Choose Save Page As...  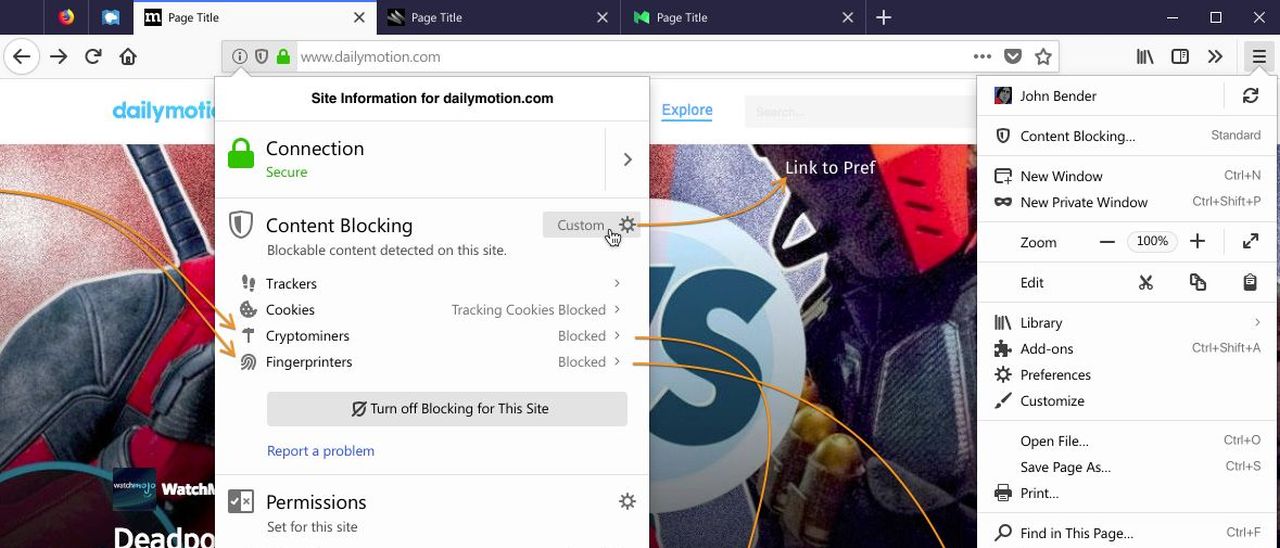1127,467
